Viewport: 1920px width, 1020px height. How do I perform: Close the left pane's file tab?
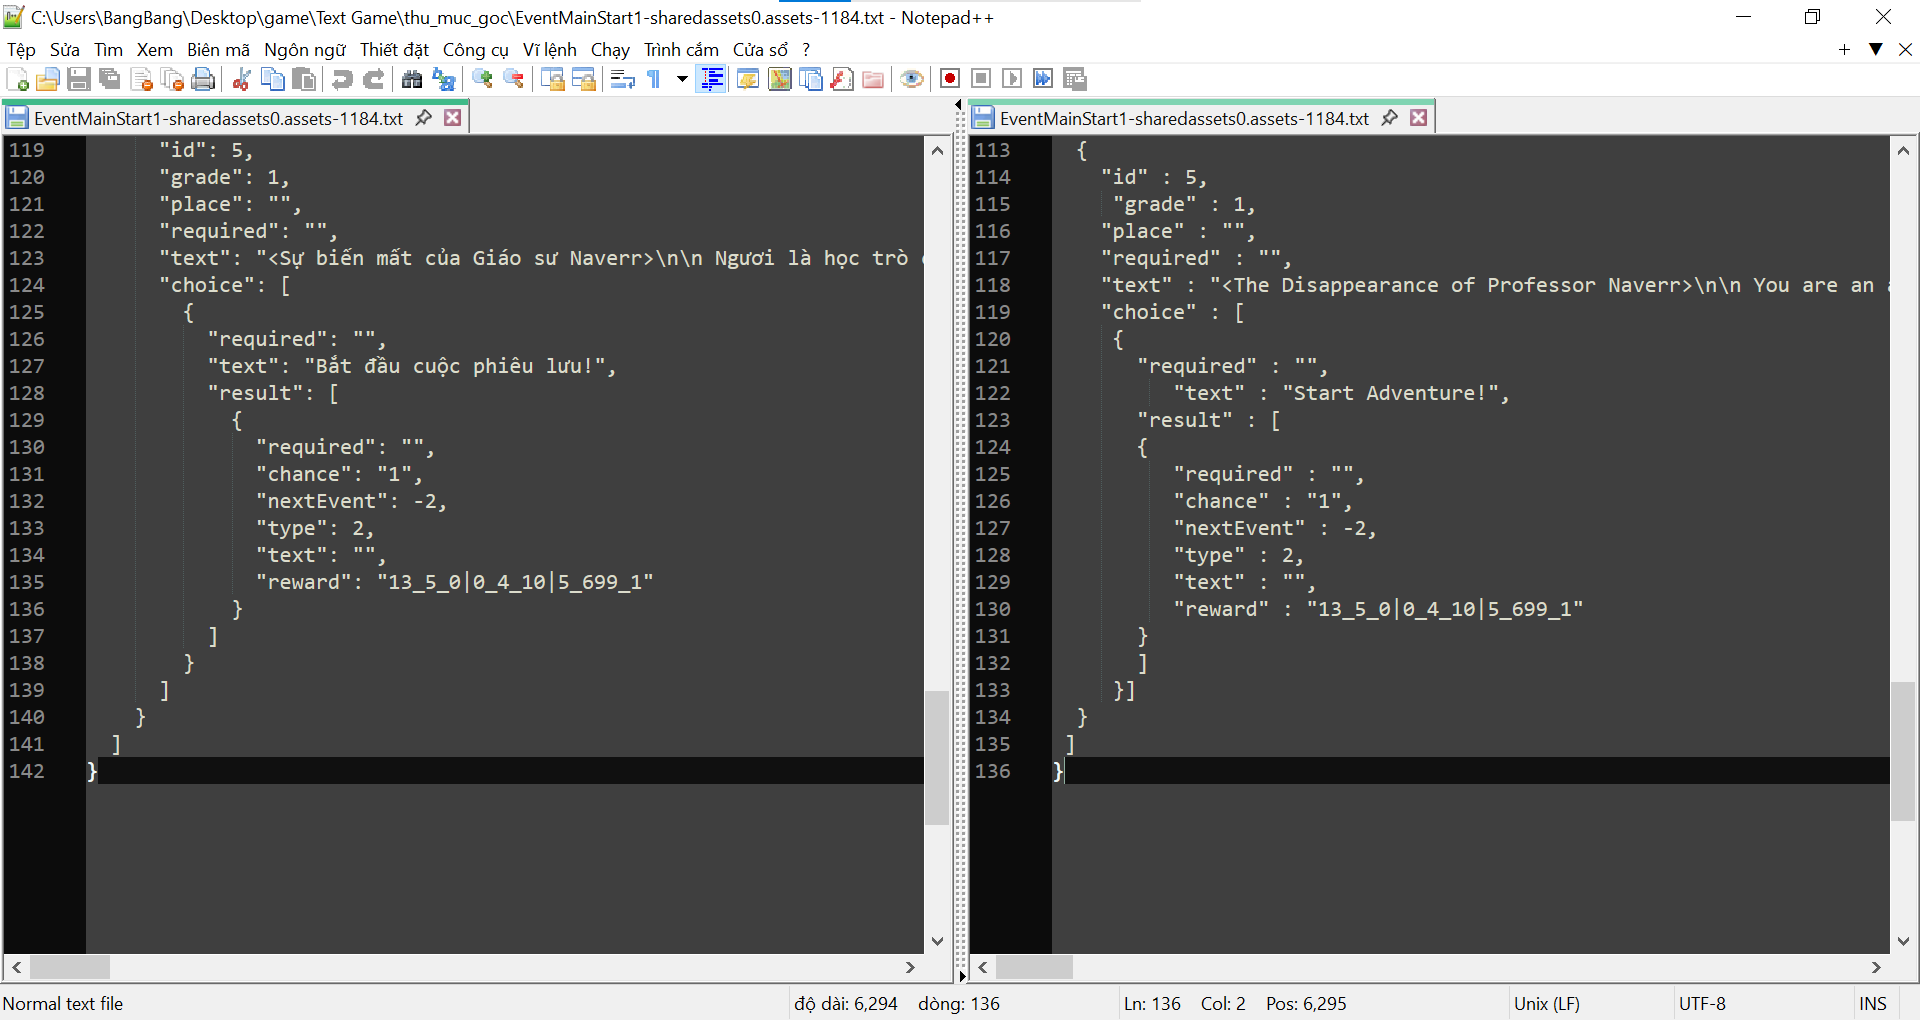[x=452, y=118]
